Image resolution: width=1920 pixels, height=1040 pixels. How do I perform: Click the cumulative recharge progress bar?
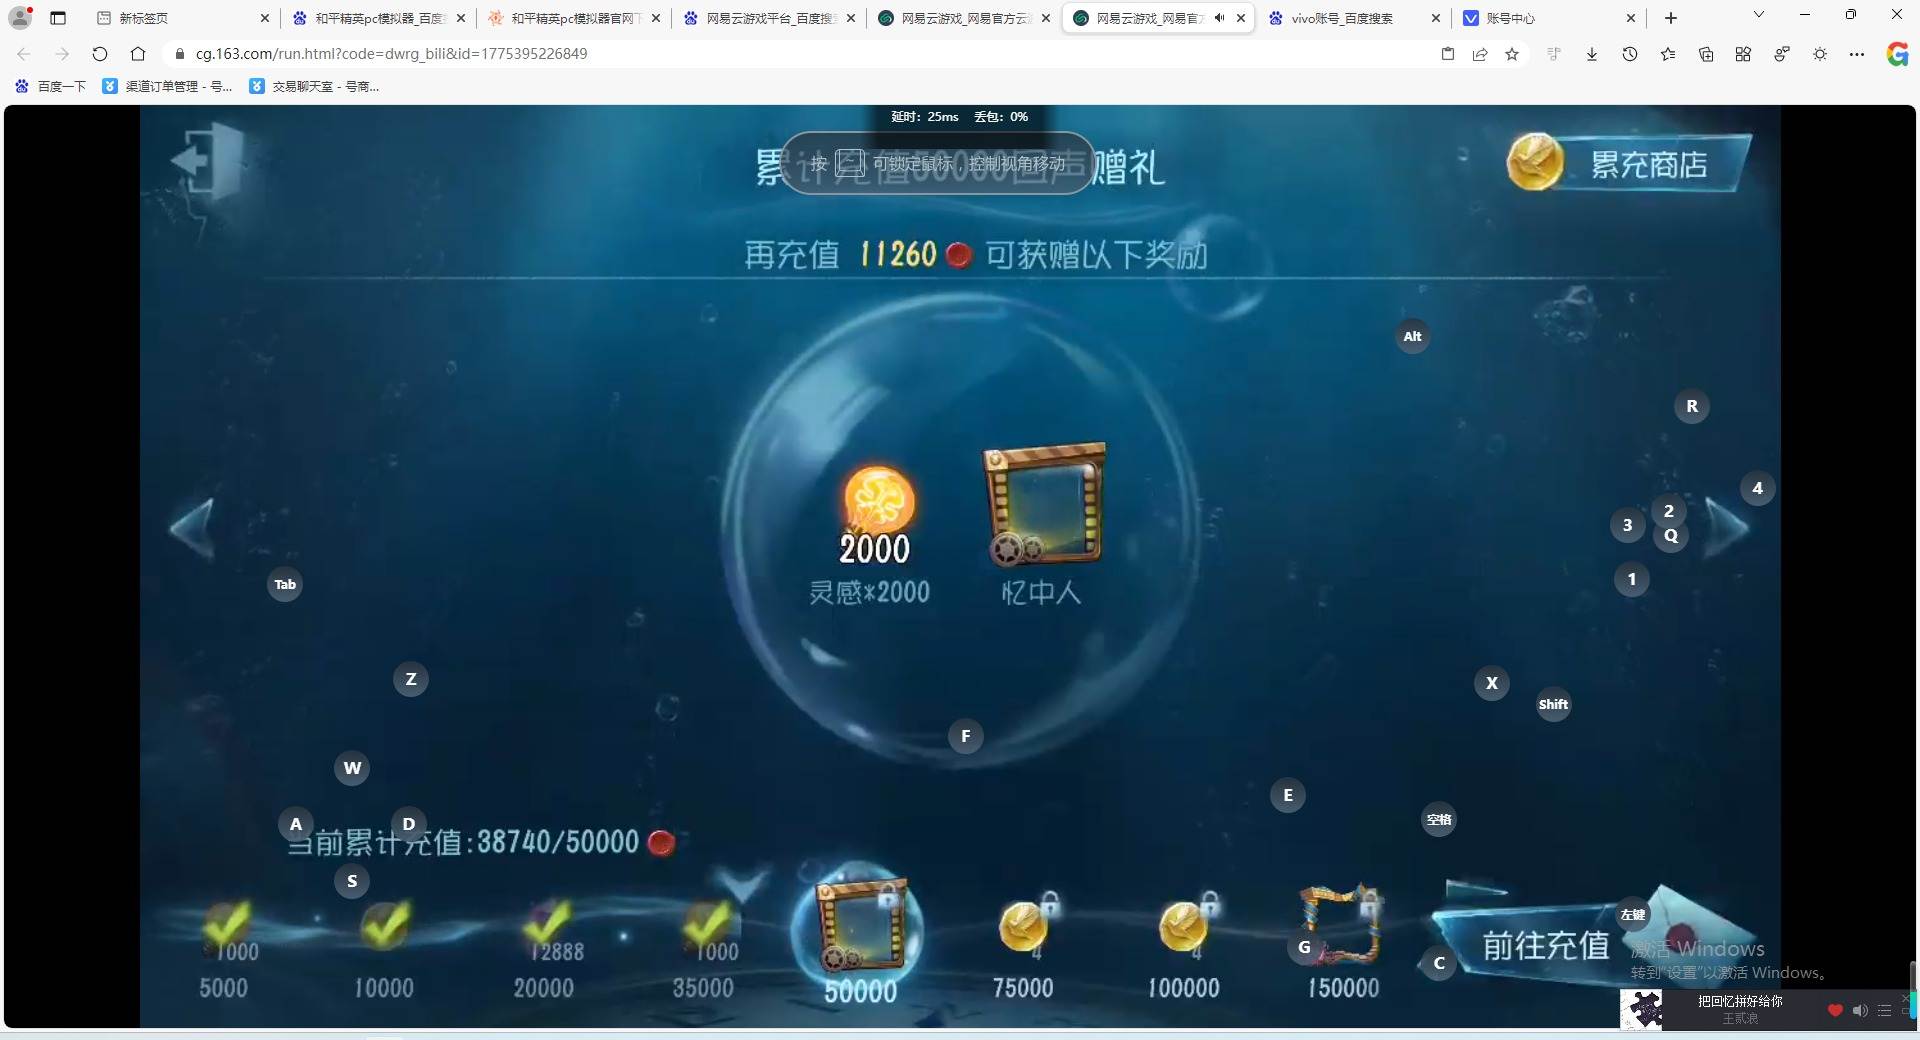(x=470, y=841)
